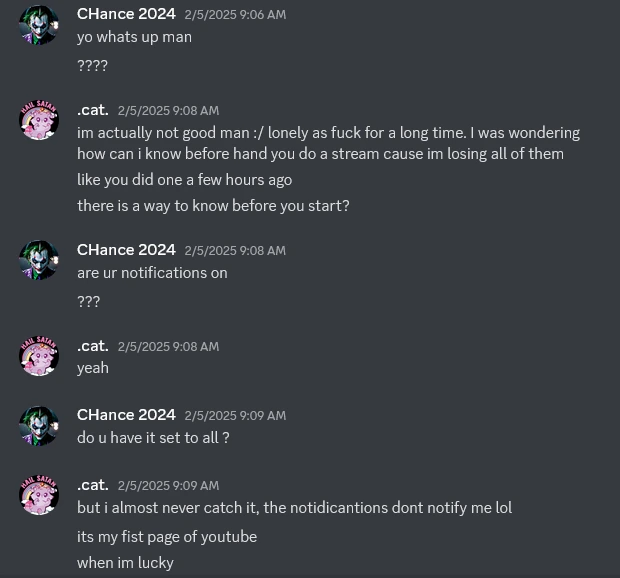Click .cat. avatar beside the 'yeah' message

pyautogui.click(x=39, y=356)
